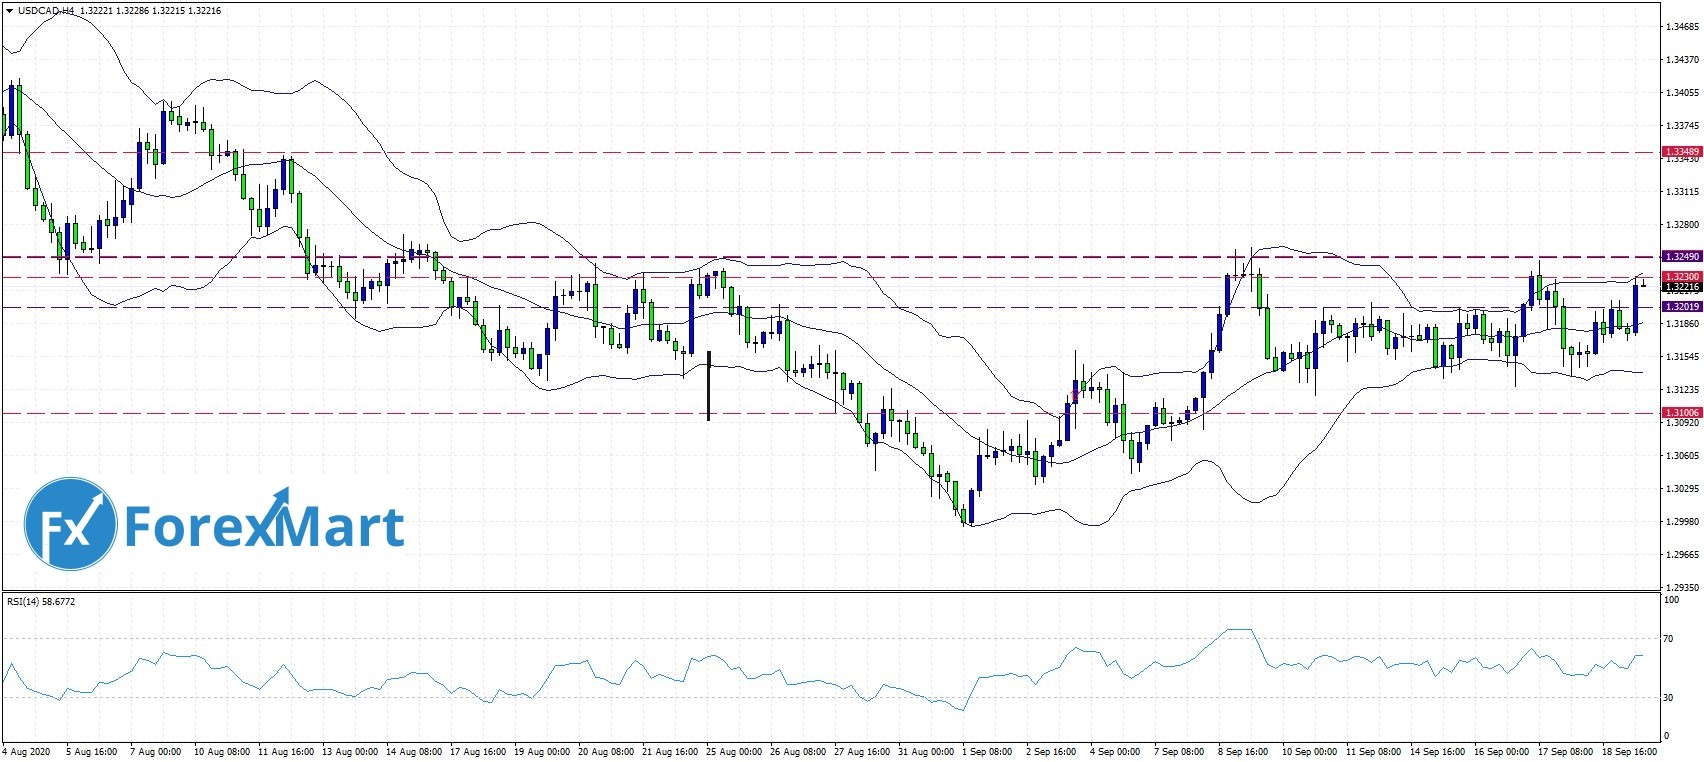1704x762 pixels.
Task: Click the ForexMart brand name text
Action: click(265, 526)
